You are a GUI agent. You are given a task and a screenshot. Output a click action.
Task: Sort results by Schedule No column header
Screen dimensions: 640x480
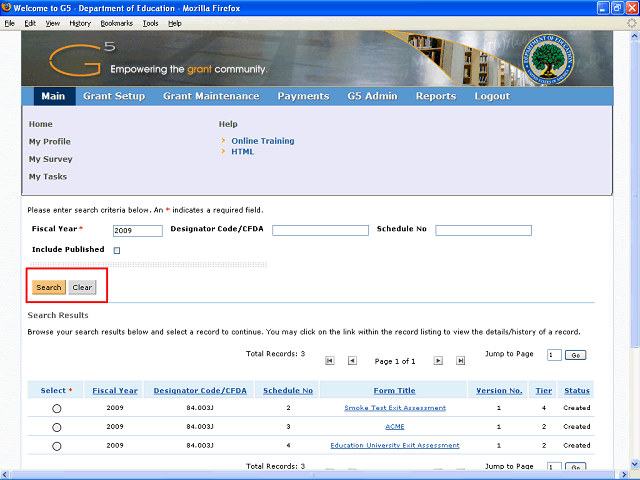pos(288,390)
